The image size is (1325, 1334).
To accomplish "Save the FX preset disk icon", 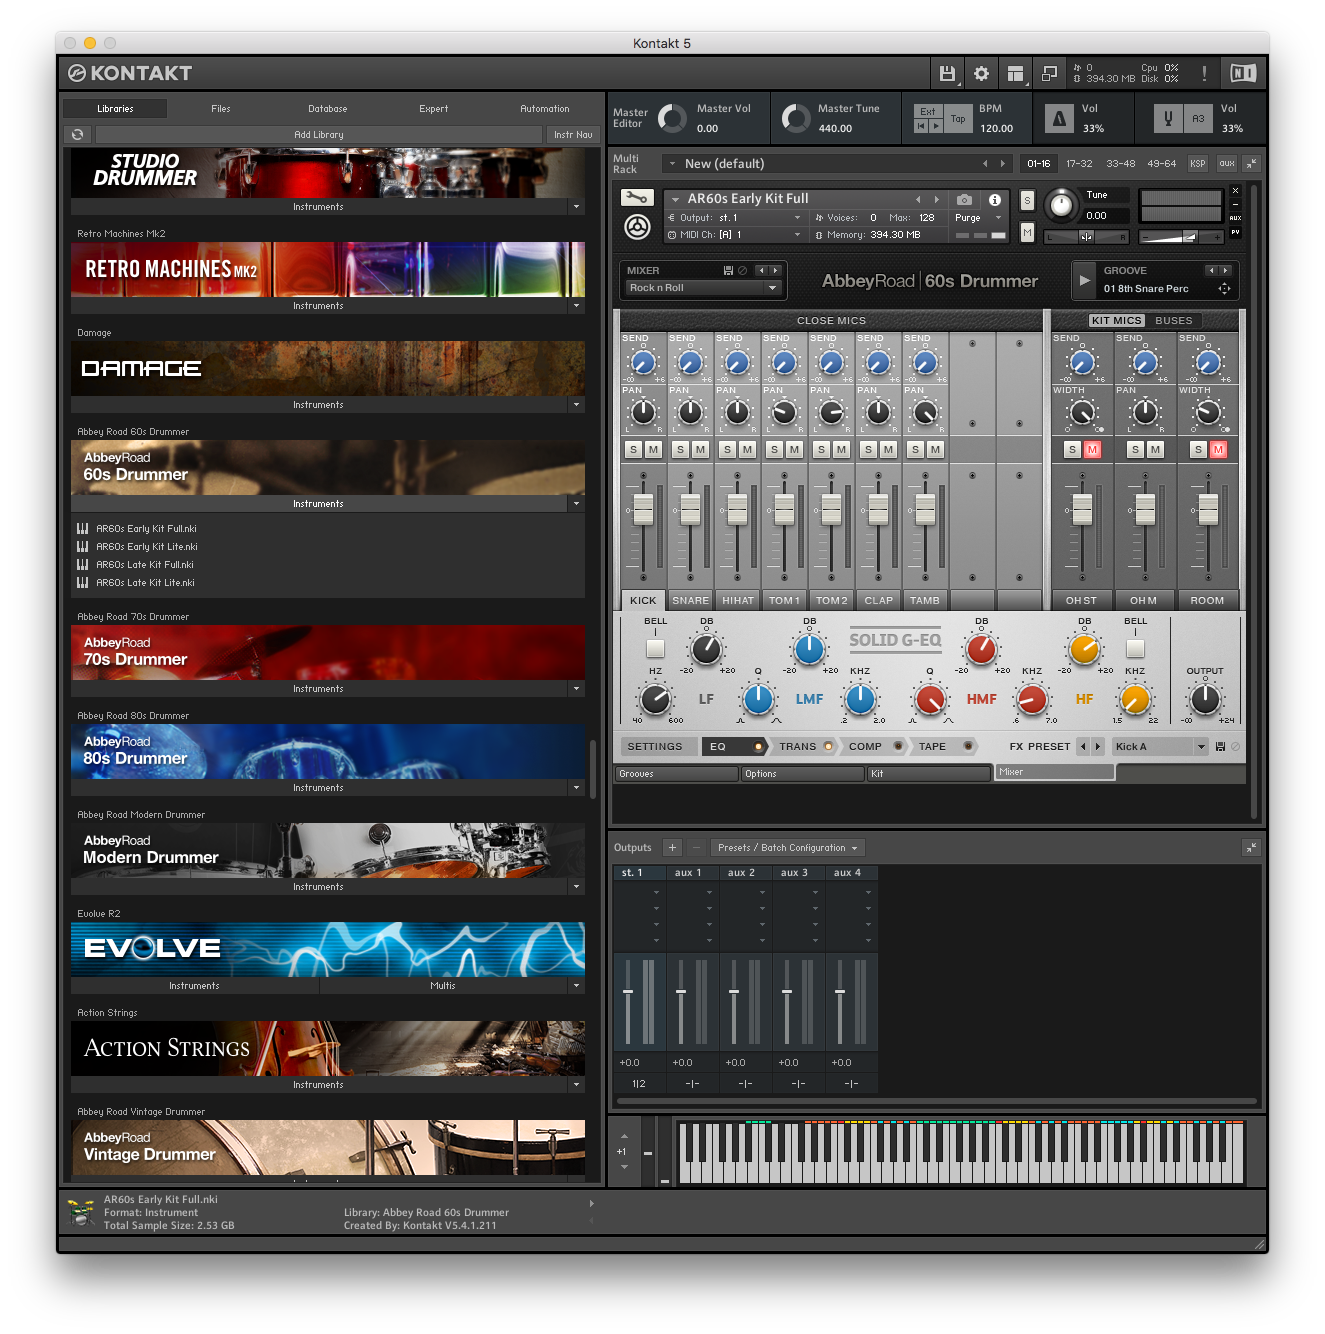I will 1220,746.
